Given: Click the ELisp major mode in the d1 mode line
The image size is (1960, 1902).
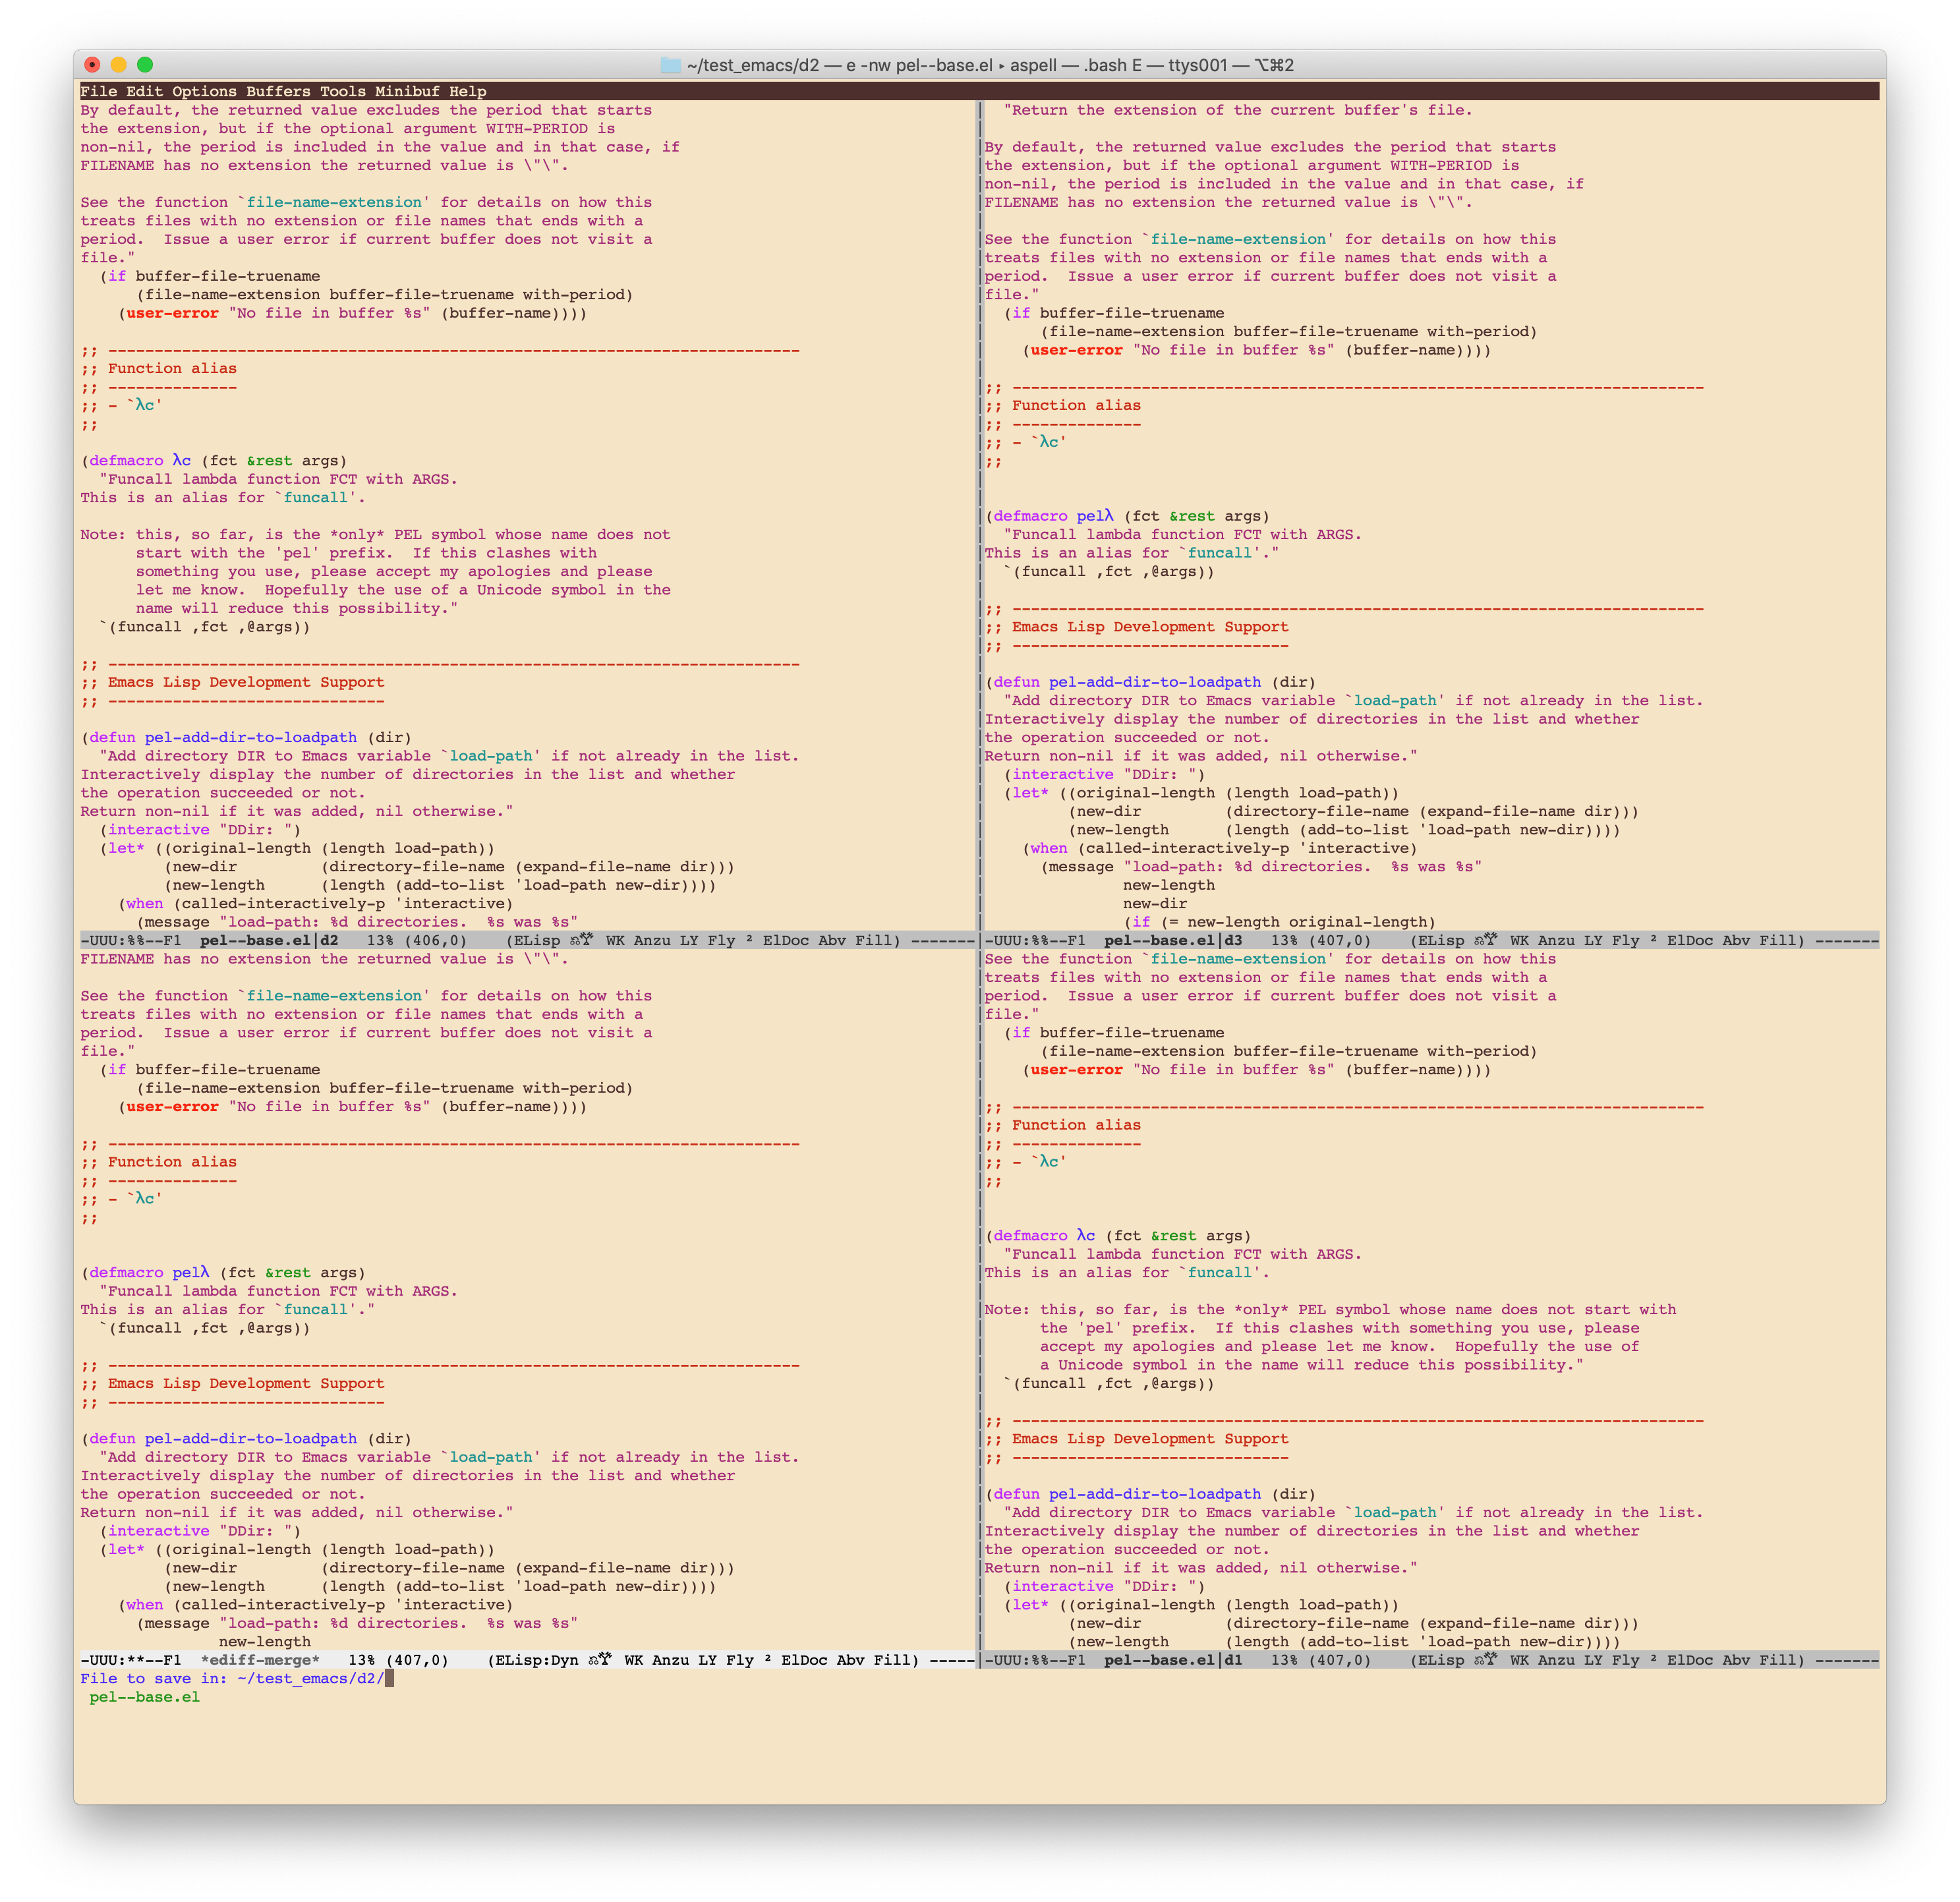Looking at the screenshot, I should (1442, 1660).
